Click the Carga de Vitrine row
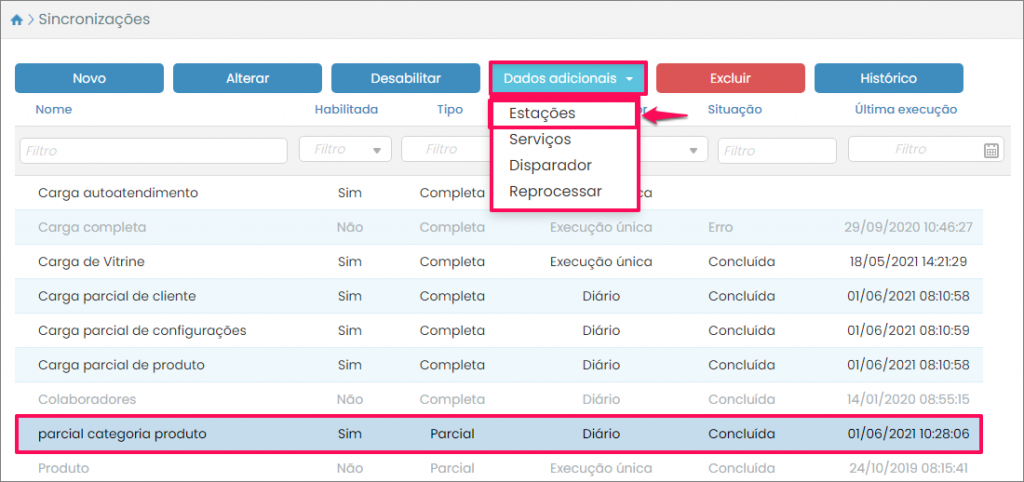 coord(500,262)
